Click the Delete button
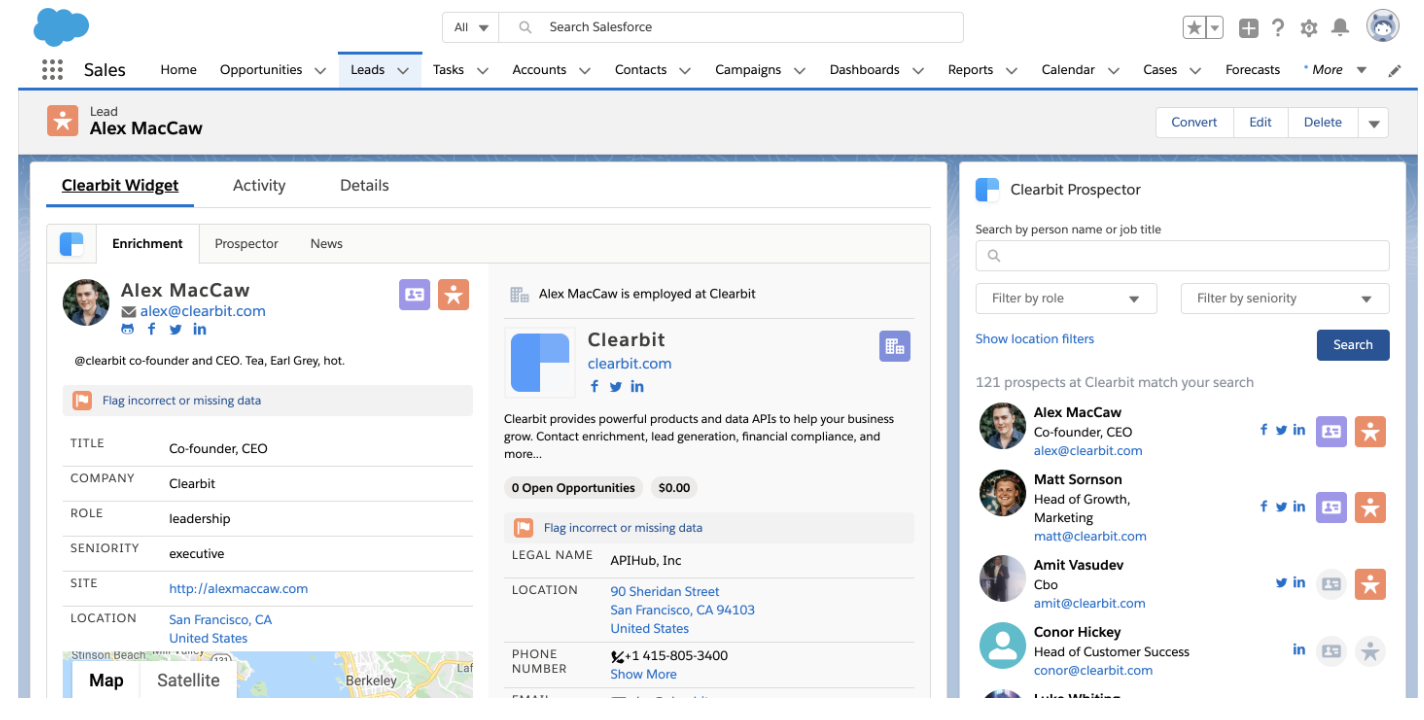The width and height of the screenshot is (1424, 720). (x=1322, y=122)
